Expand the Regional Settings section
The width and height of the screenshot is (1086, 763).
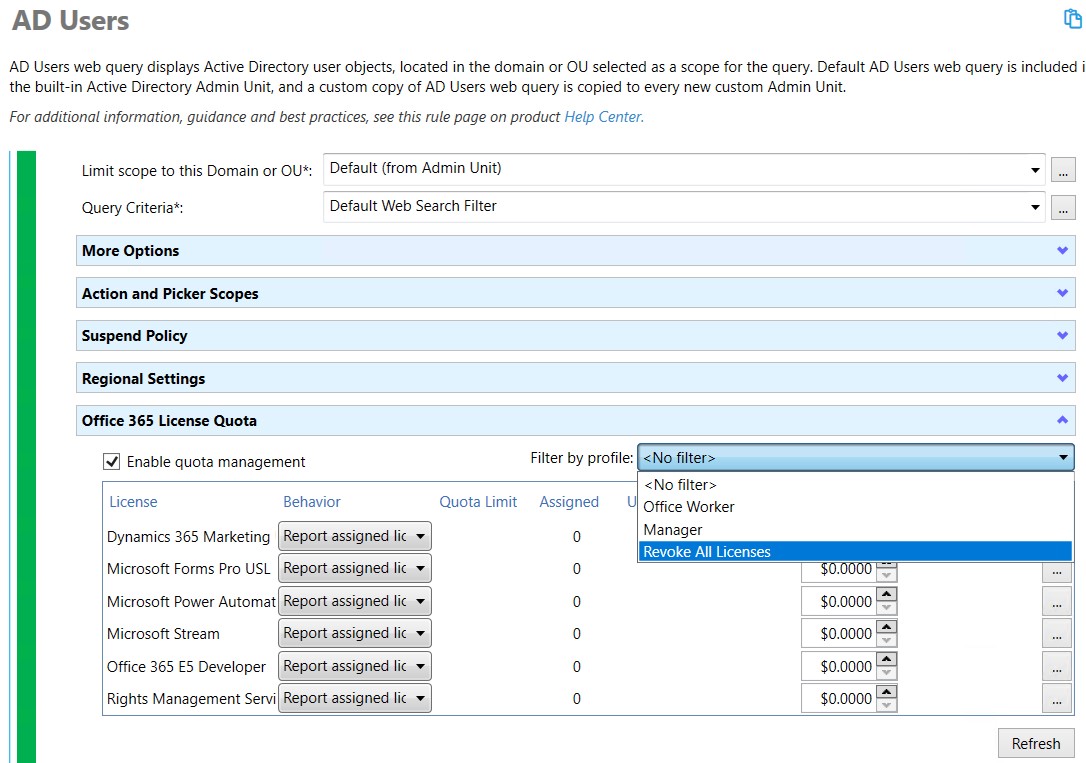pyautogui.click(x=575, y=379)
